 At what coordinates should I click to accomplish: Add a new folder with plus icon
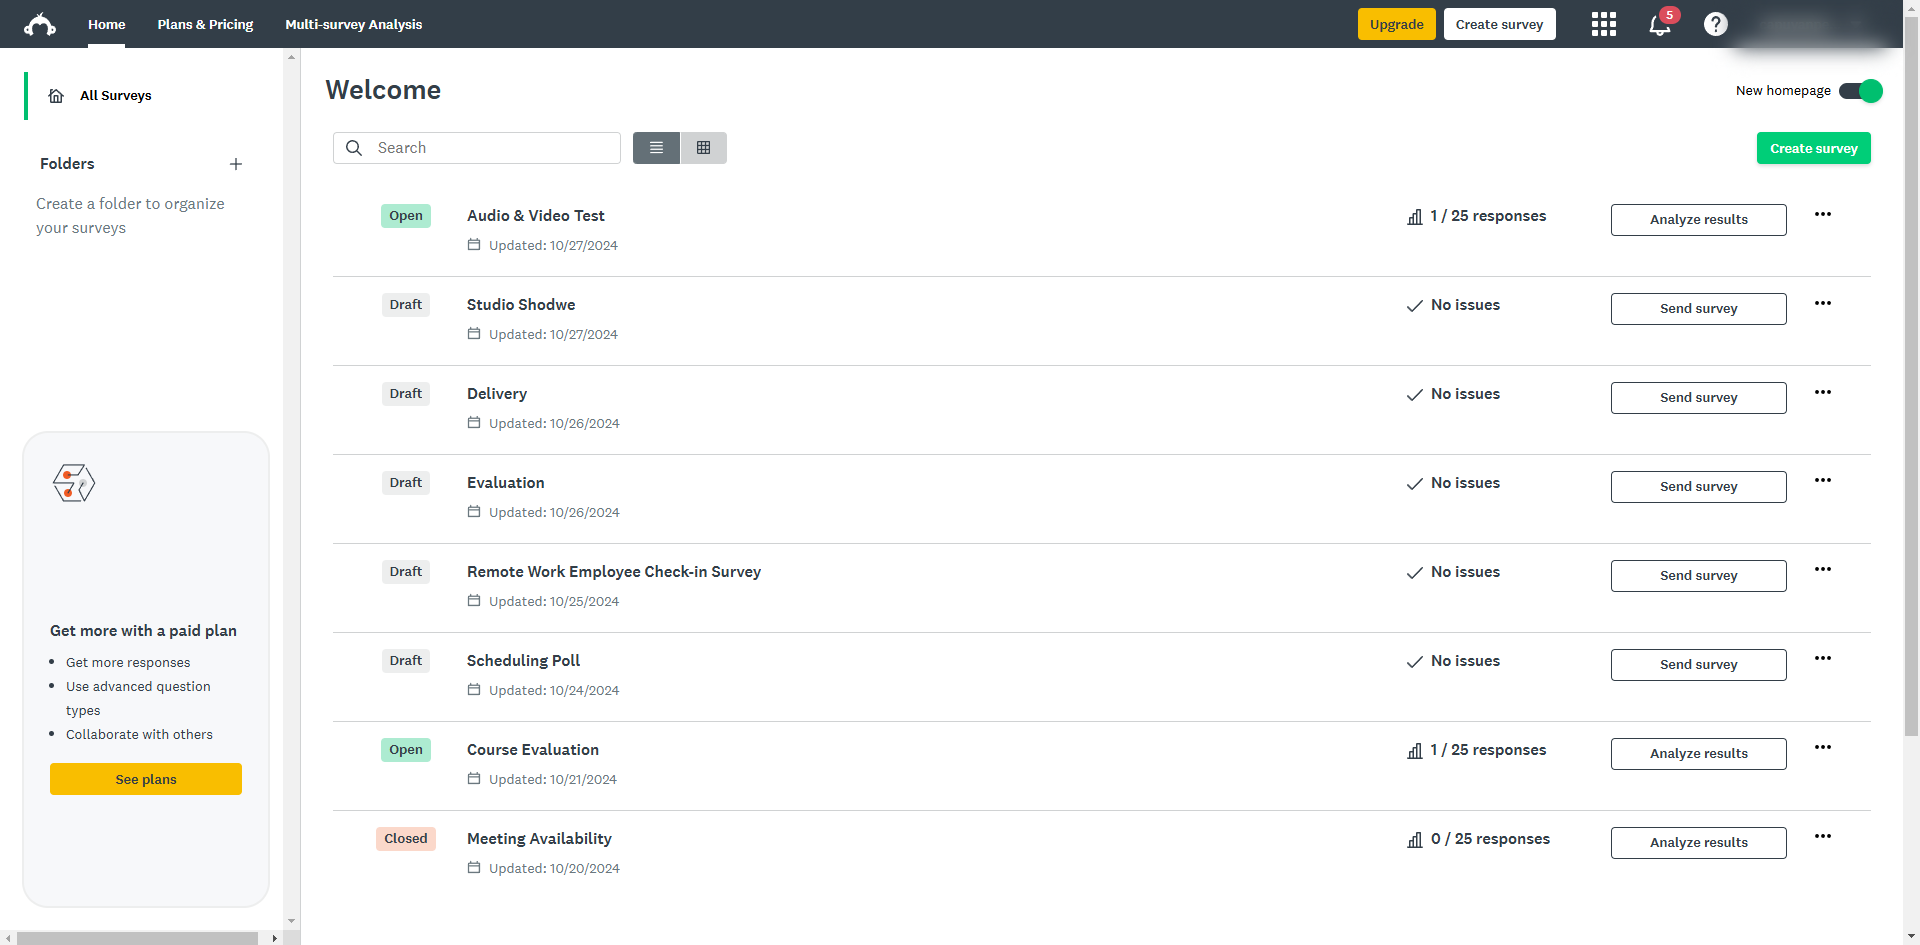pos(236,164)
